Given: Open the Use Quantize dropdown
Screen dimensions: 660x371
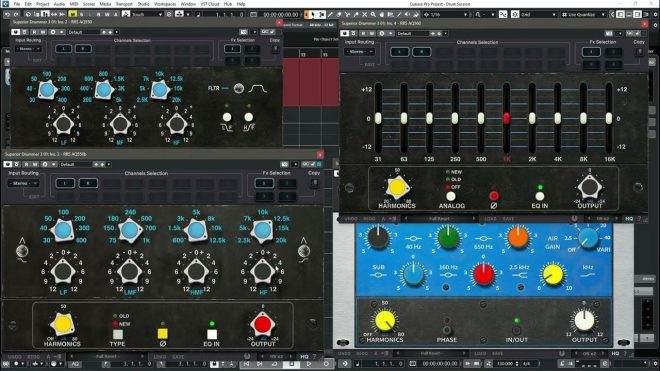Looking at the screenshot, I should tap(583, 14).
